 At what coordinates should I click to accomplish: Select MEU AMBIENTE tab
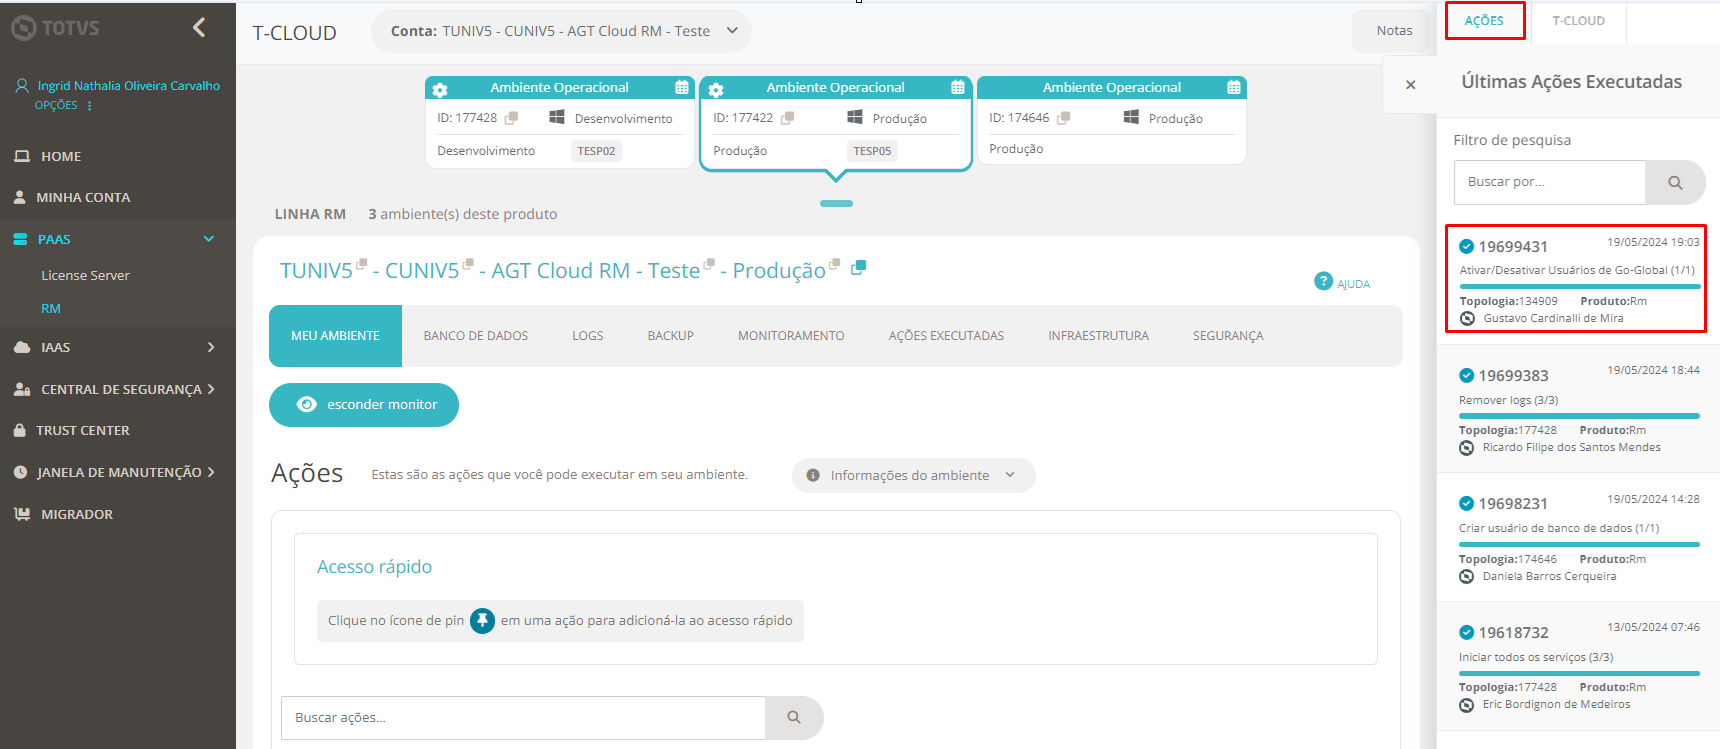click(335, 336)
